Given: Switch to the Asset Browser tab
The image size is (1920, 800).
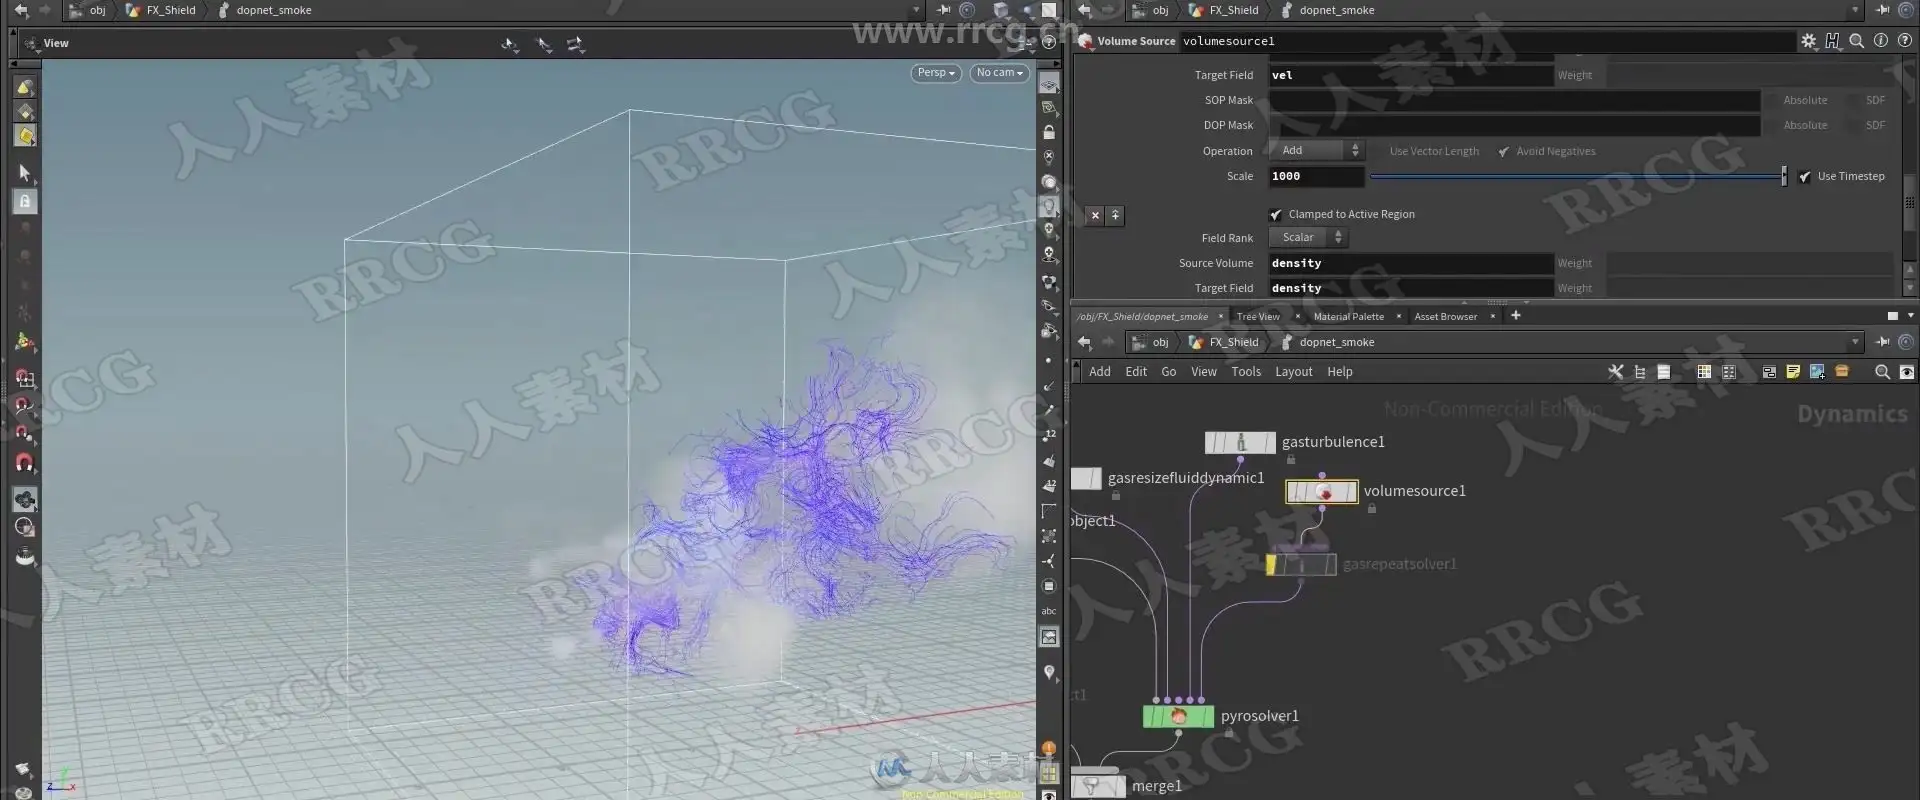Looking at the screenshot, I should (1446, 317).
